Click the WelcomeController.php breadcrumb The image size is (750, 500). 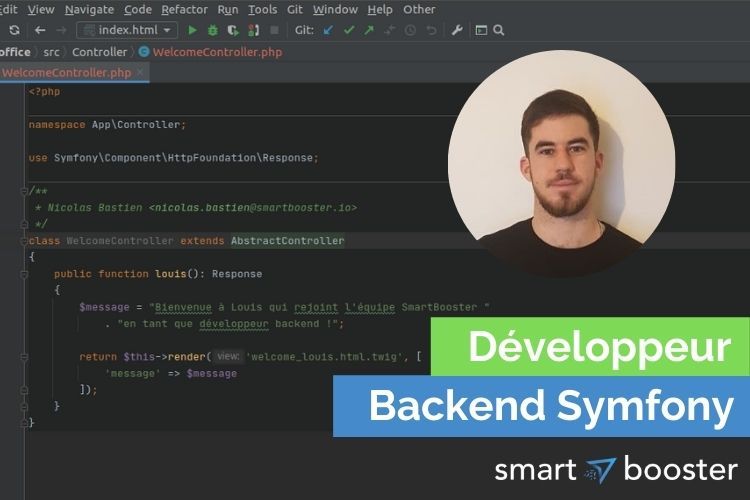coord(217,52)
